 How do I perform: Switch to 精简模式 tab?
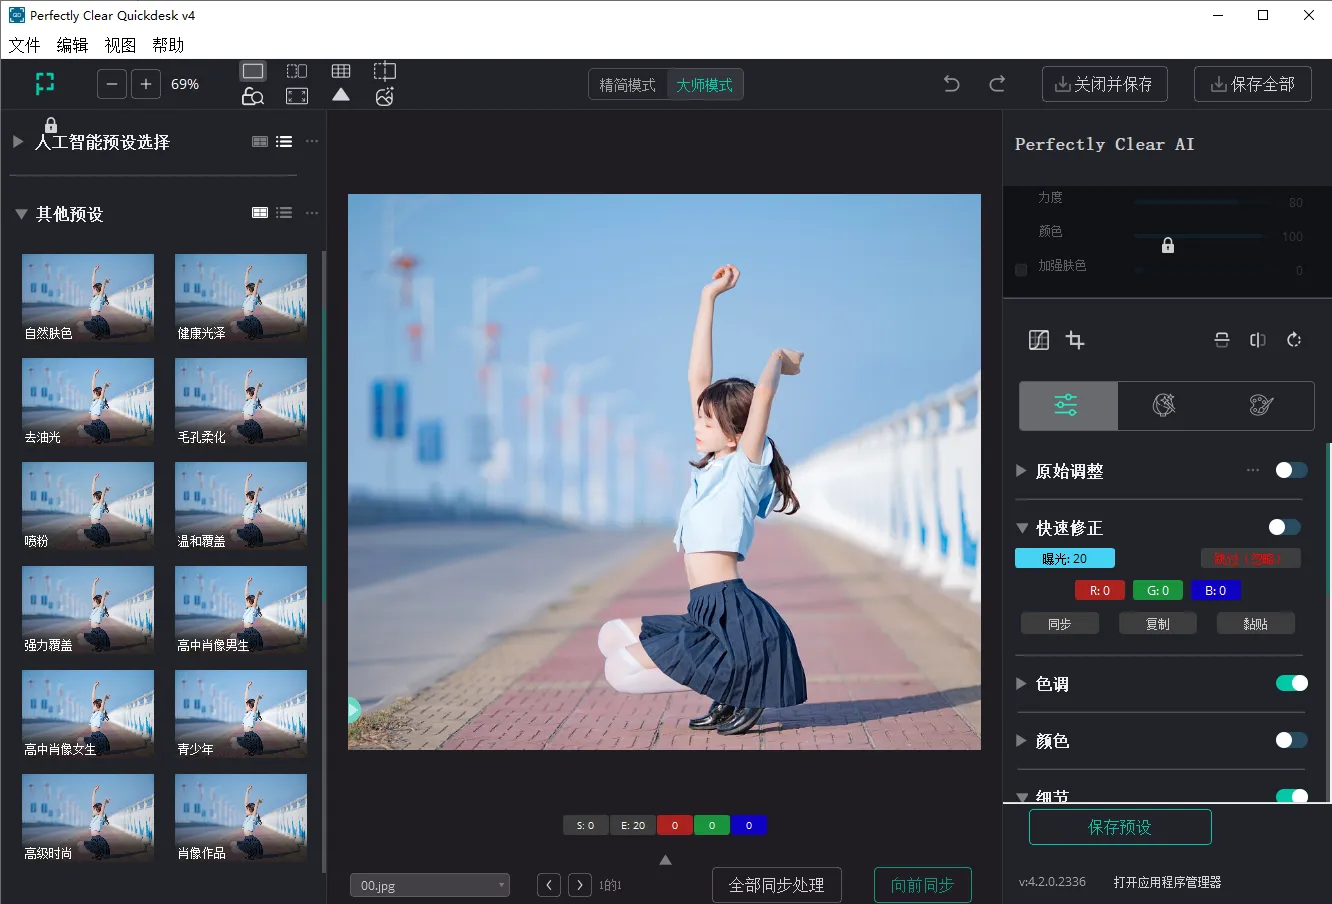(627, 85)
